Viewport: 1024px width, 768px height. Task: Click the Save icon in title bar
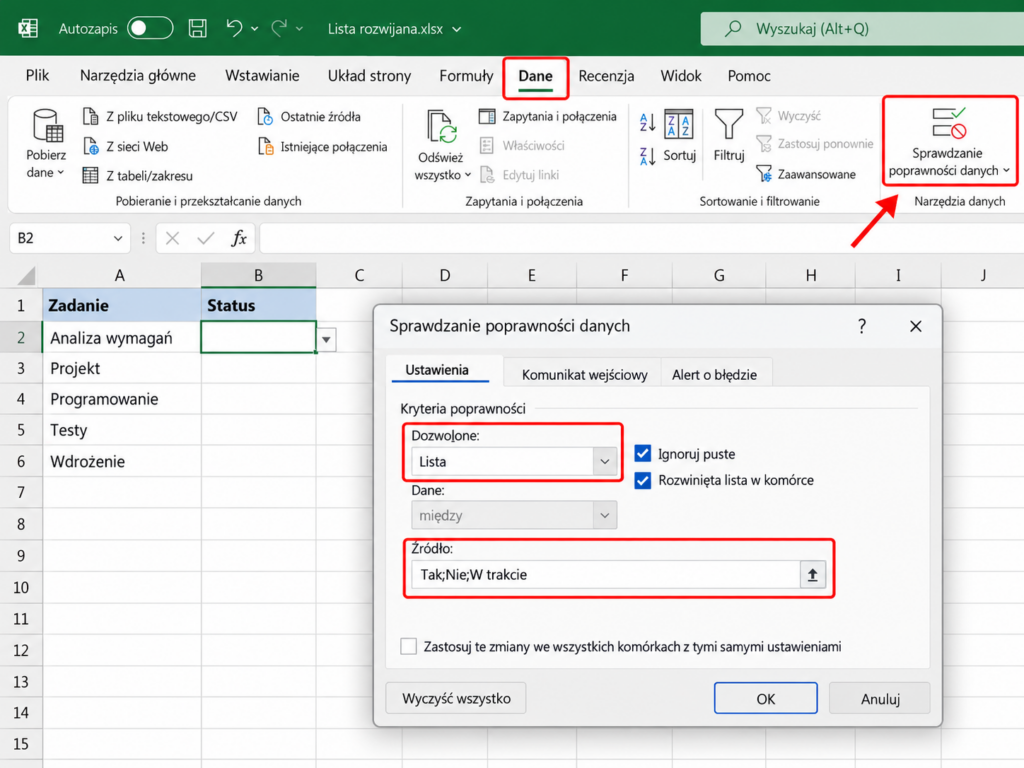pos(197,28)
